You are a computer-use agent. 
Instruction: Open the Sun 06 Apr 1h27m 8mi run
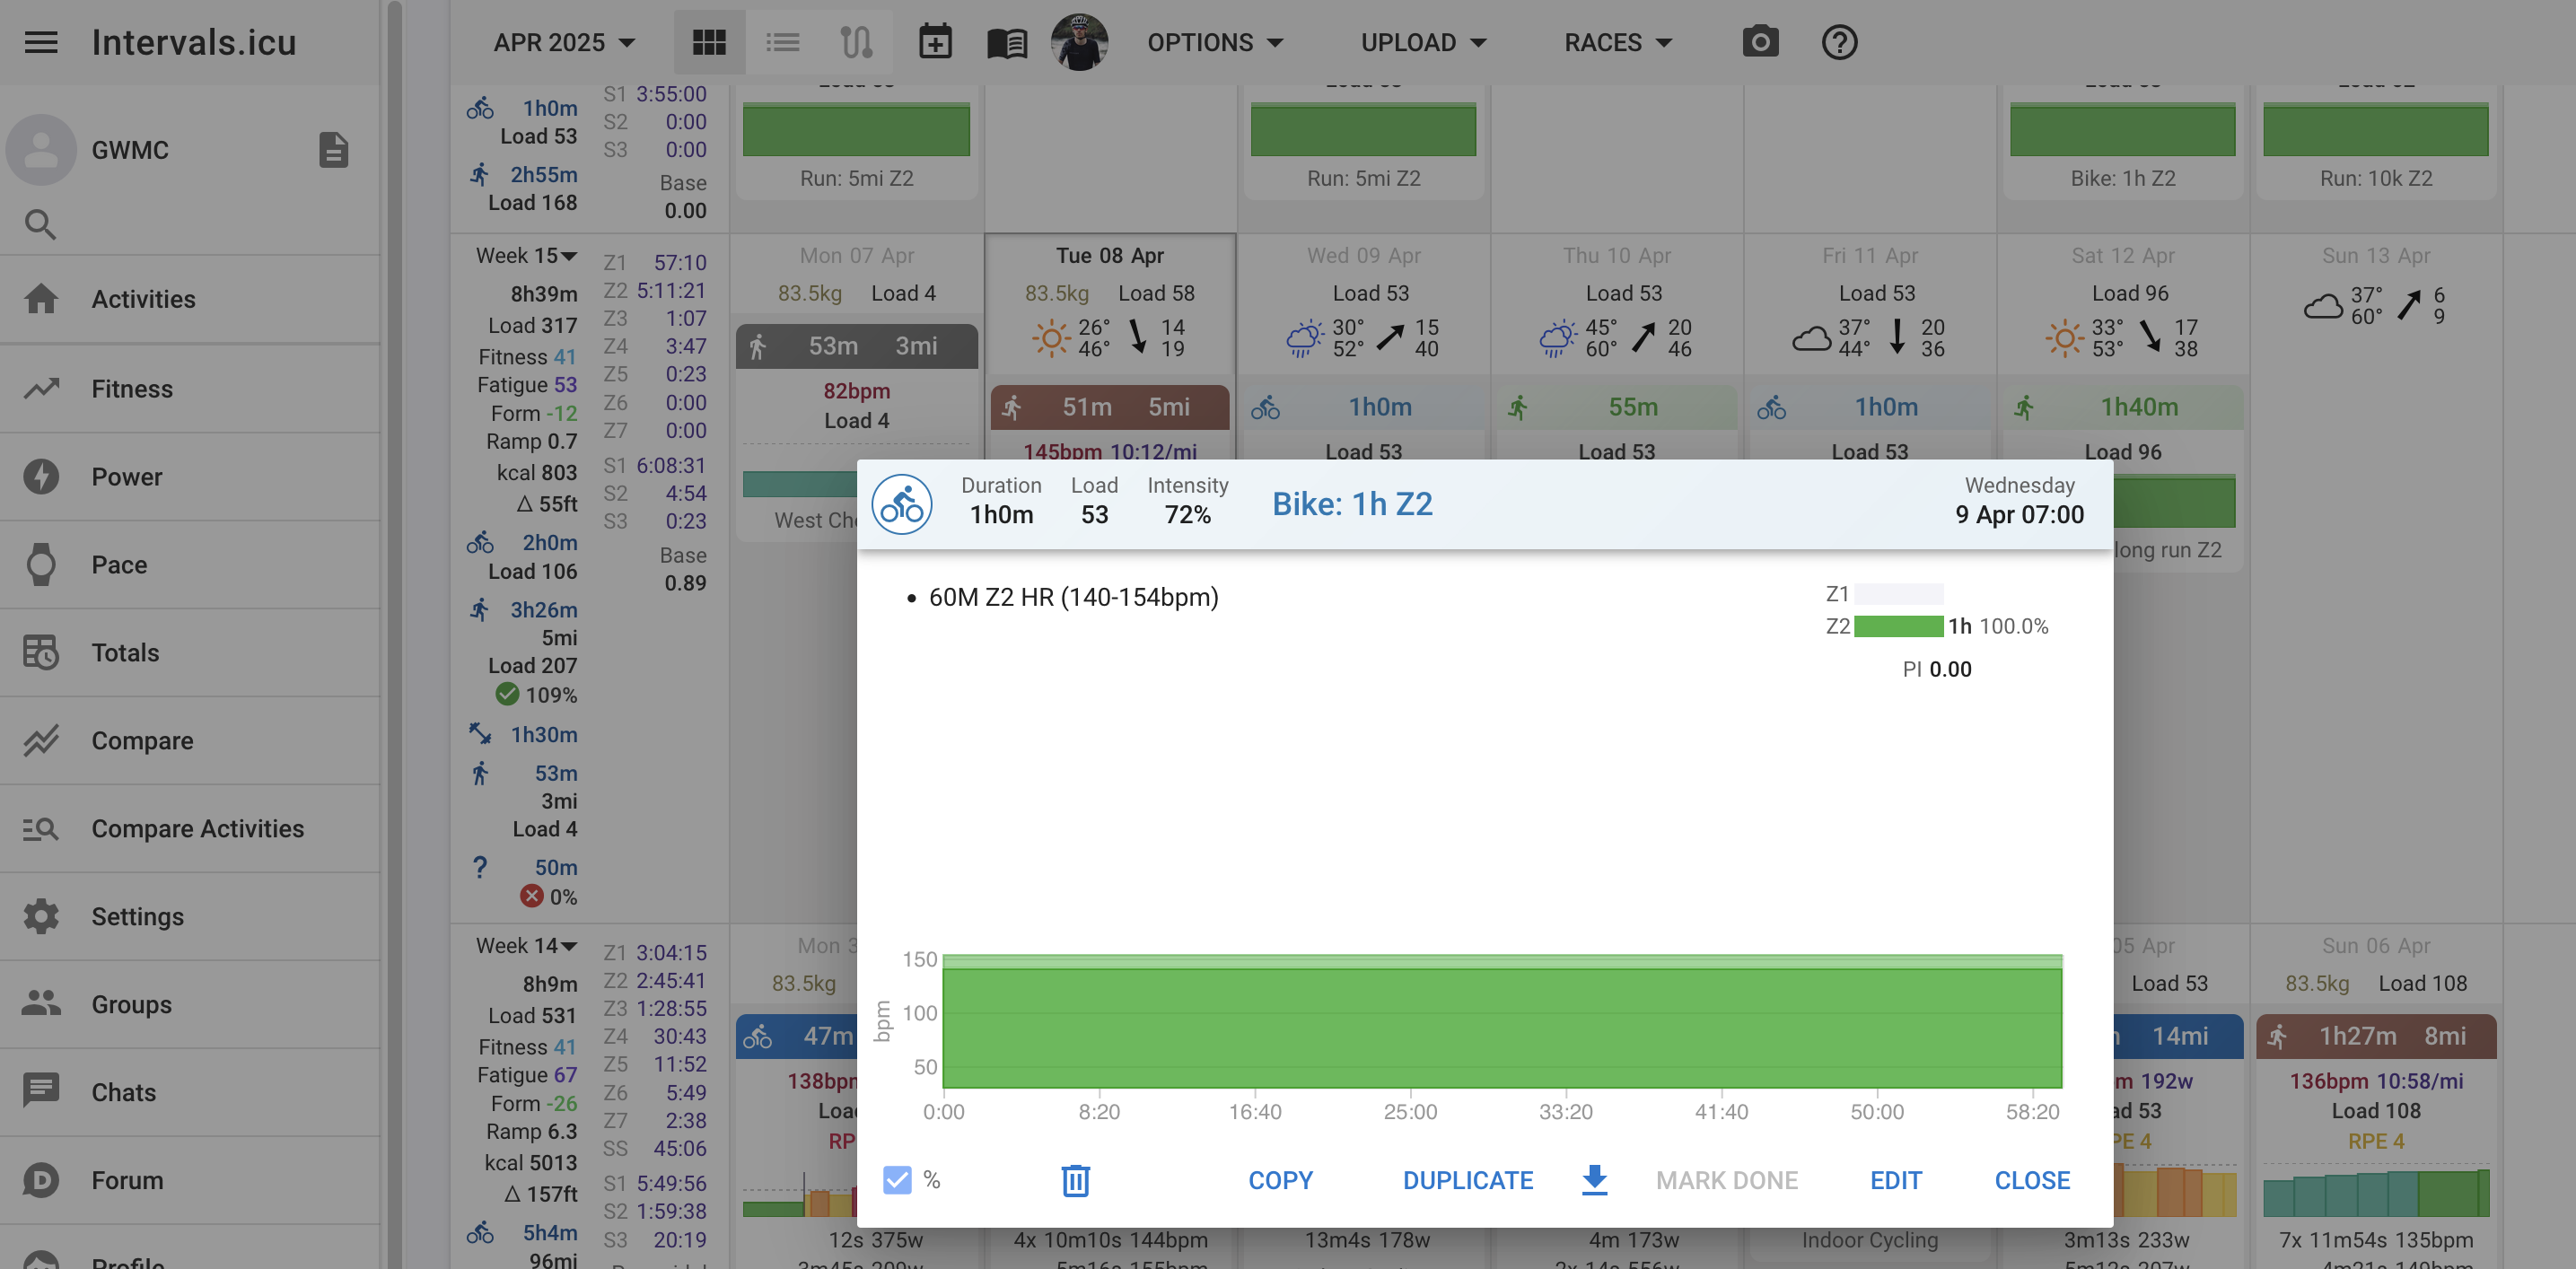[2376, 1036]
